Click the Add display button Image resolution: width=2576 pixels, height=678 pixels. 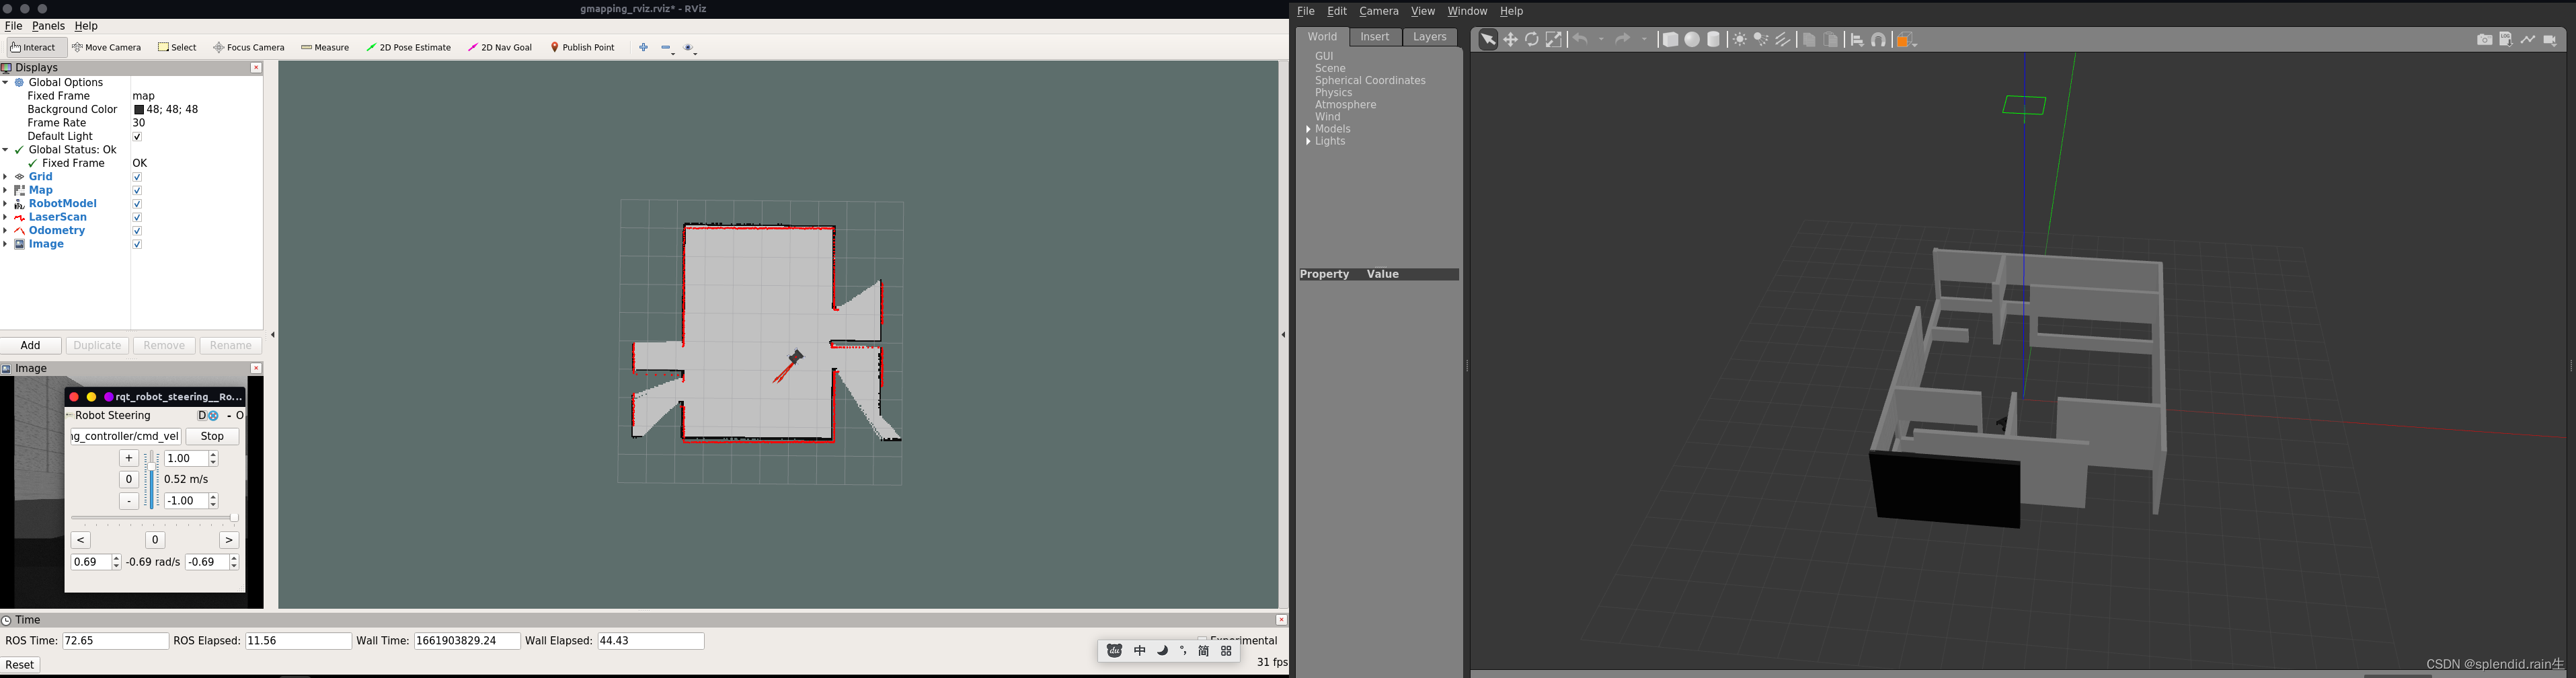31,346
